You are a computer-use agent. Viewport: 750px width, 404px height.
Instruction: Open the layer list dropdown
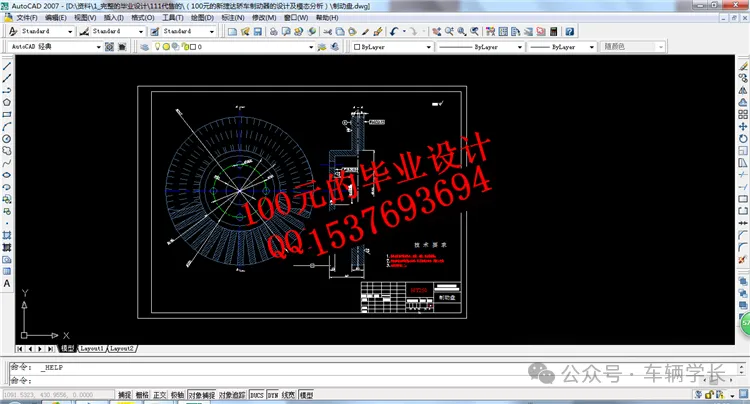coord(311,47)
